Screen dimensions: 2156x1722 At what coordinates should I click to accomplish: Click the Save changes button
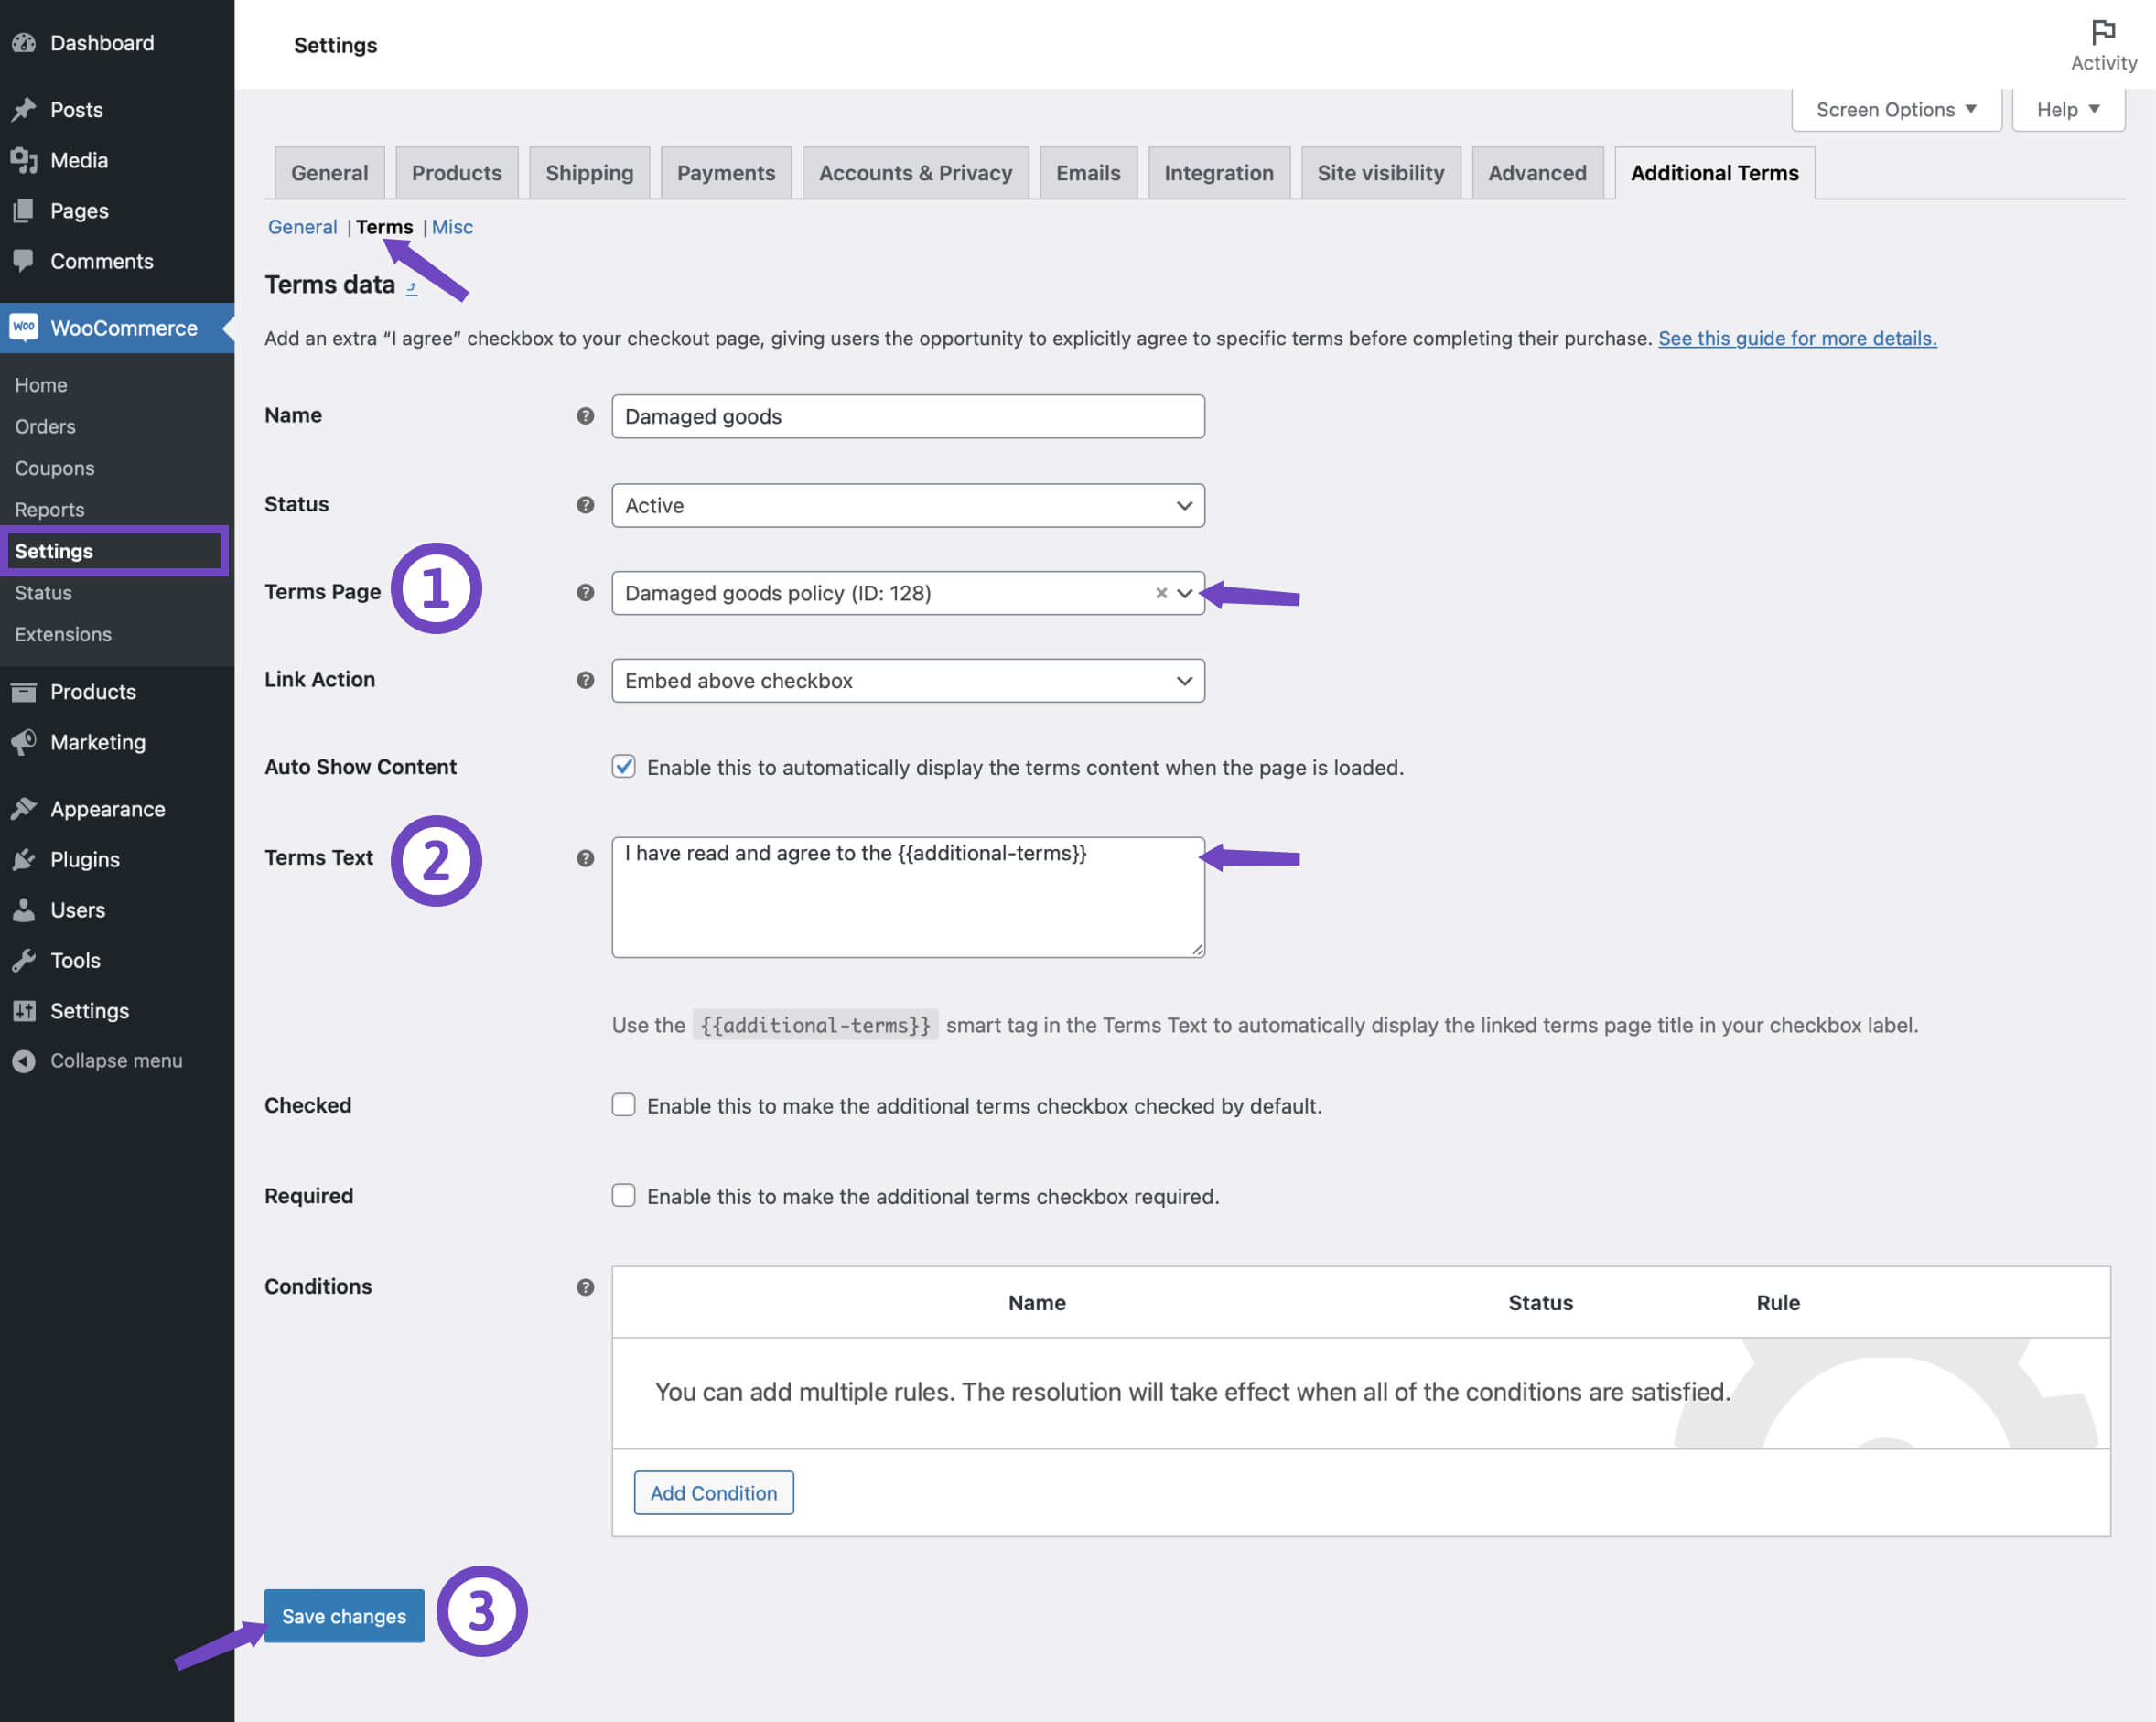coord(343,1616)
